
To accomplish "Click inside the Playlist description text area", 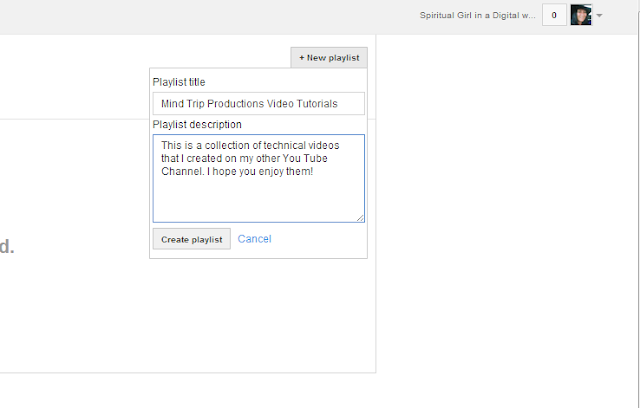I will pyautogui.click(x=259, y=178).
